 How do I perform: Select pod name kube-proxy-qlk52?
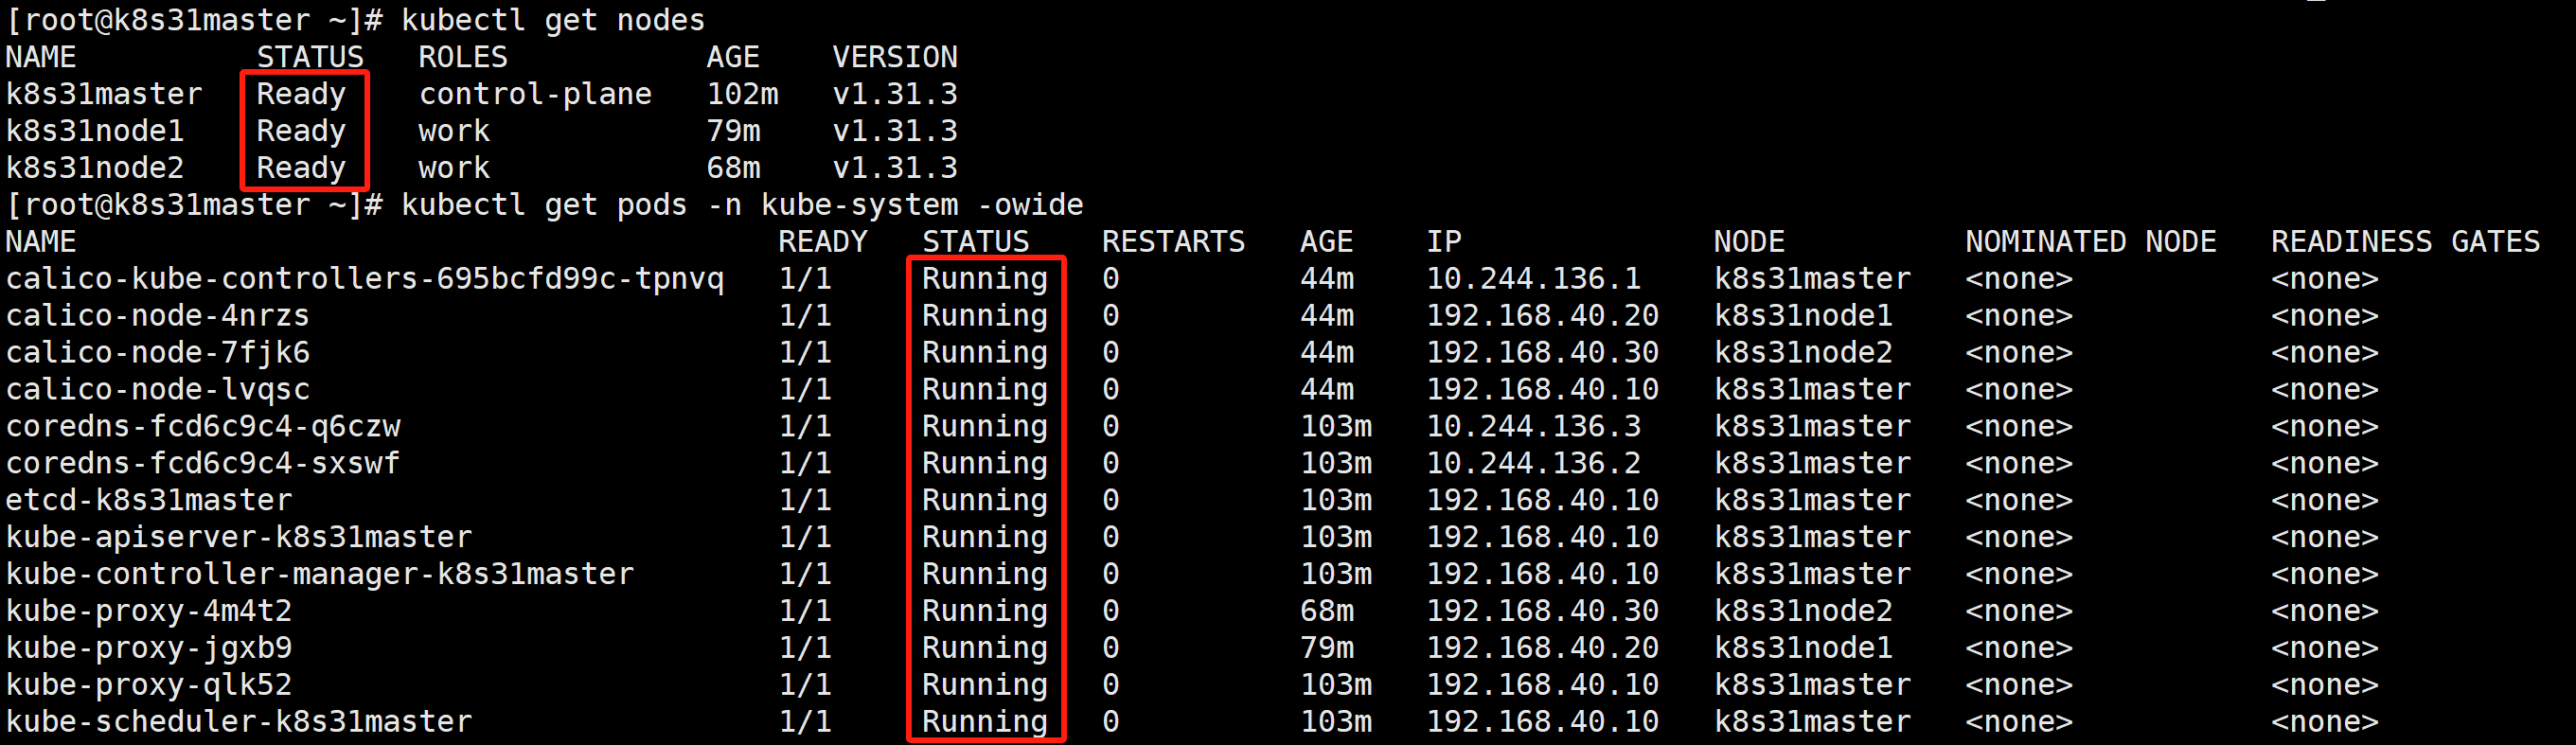149,685
